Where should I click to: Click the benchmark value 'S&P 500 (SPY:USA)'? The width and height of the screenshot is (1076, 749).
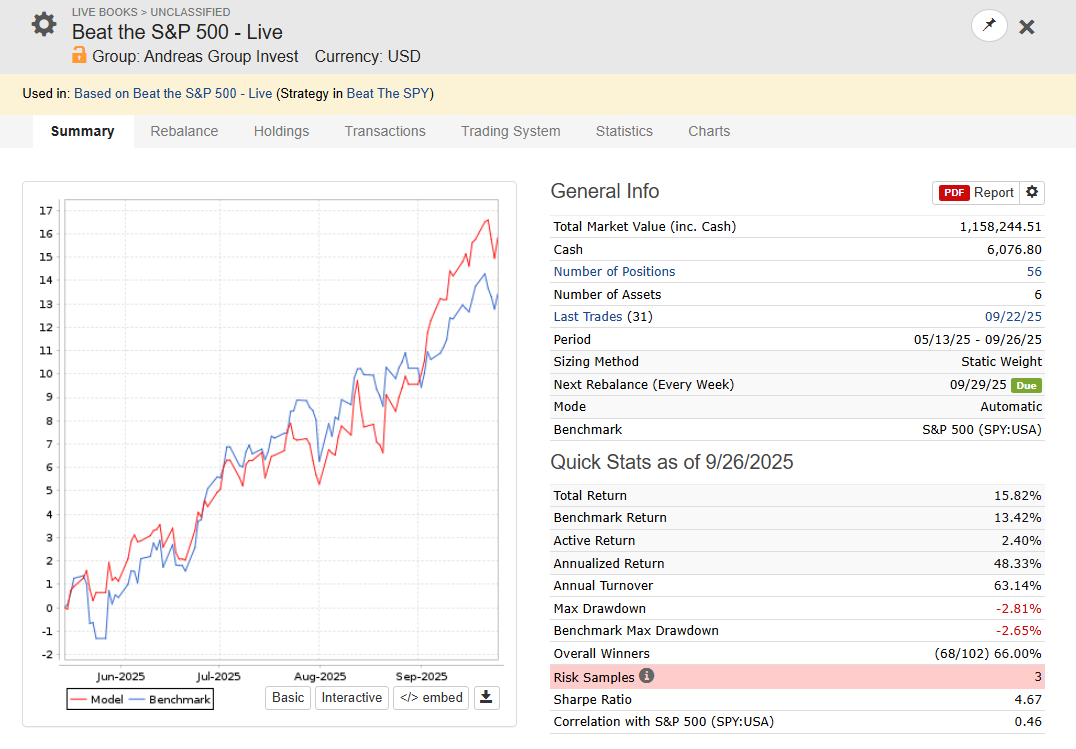click(981, 430)
